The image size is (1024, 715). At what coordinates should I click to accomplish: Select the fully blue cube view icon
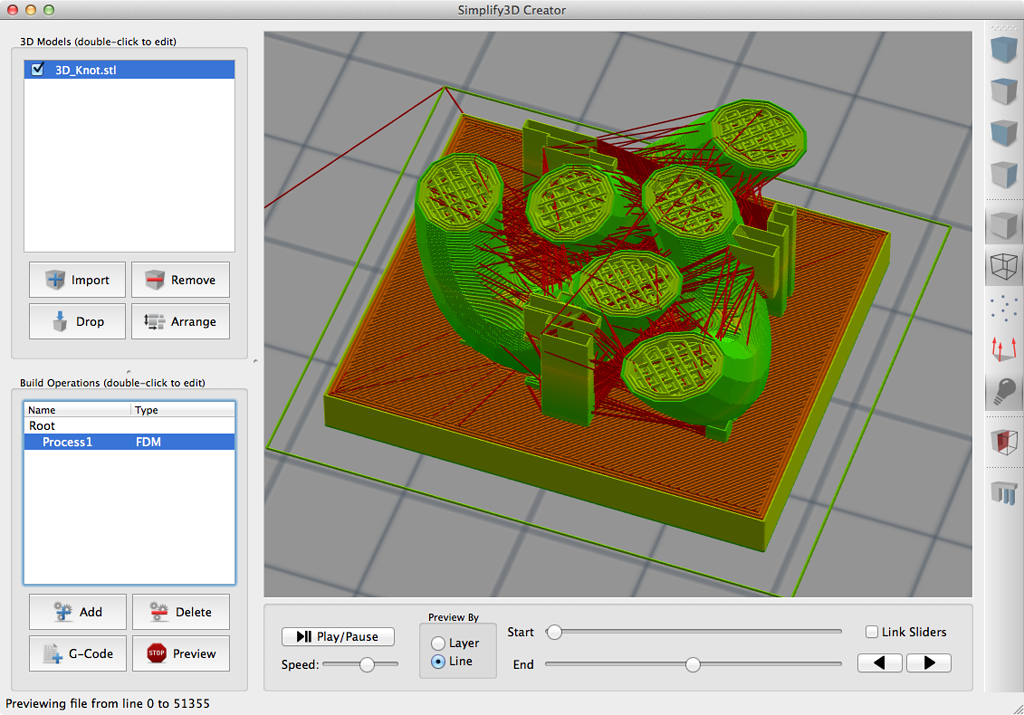[1002, 49]
